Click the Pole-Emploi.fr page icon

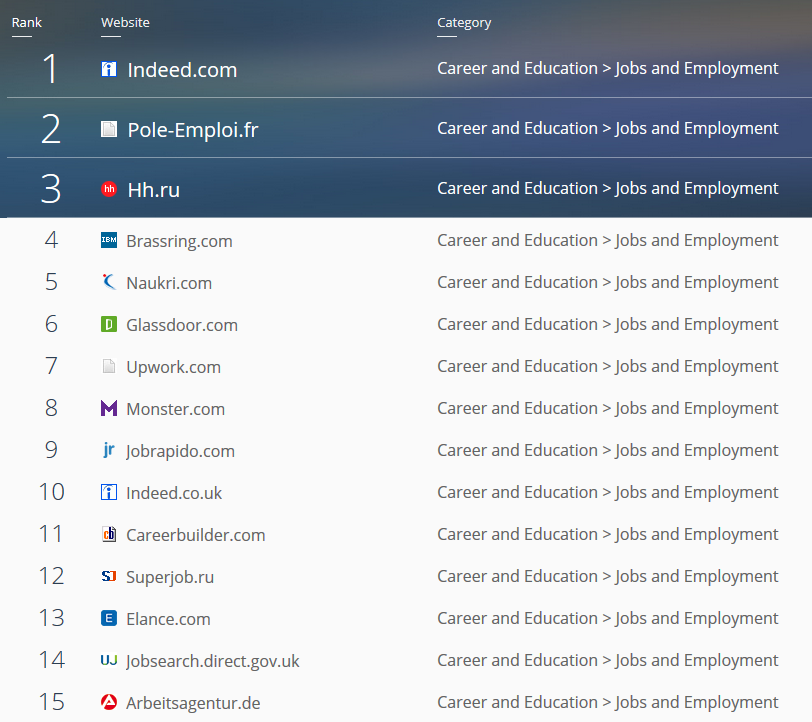109,129
